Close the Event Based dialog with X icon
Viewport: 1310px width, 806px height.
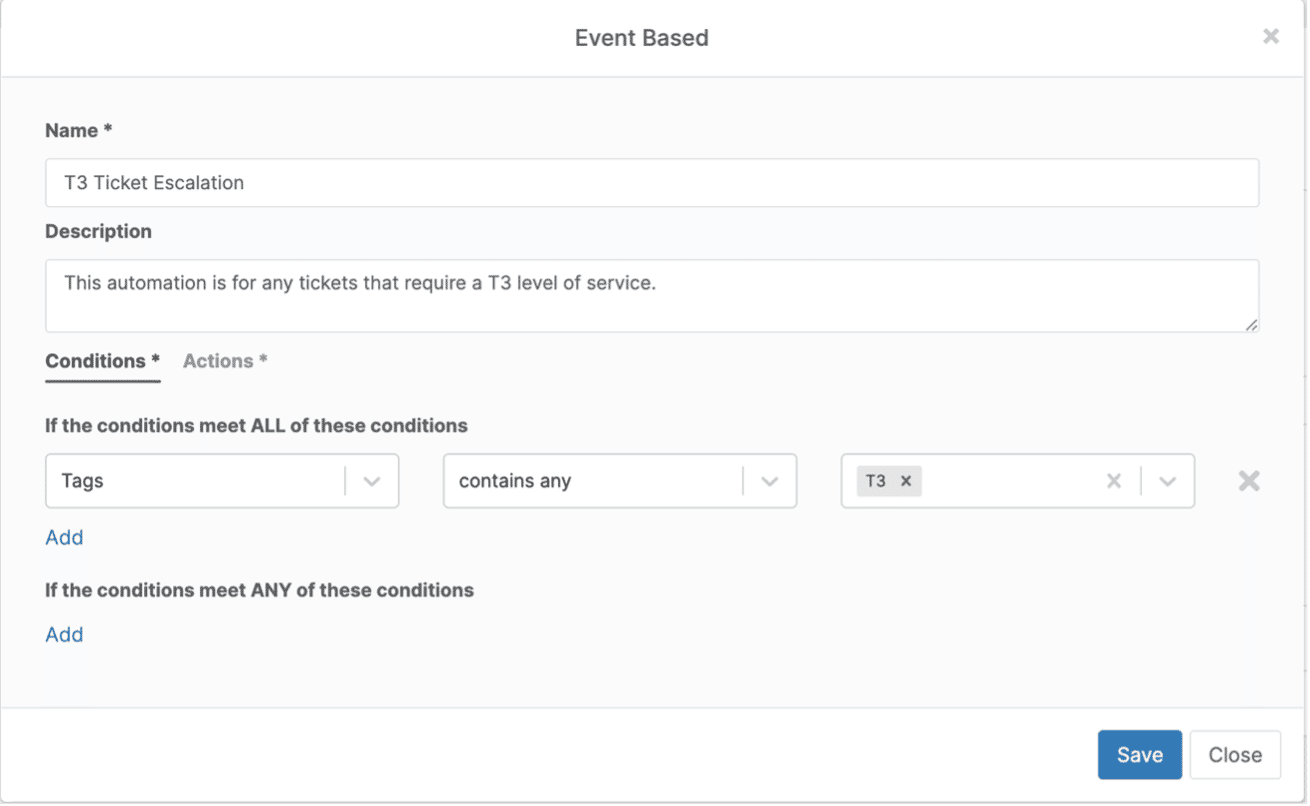(x=1270, y=37)
